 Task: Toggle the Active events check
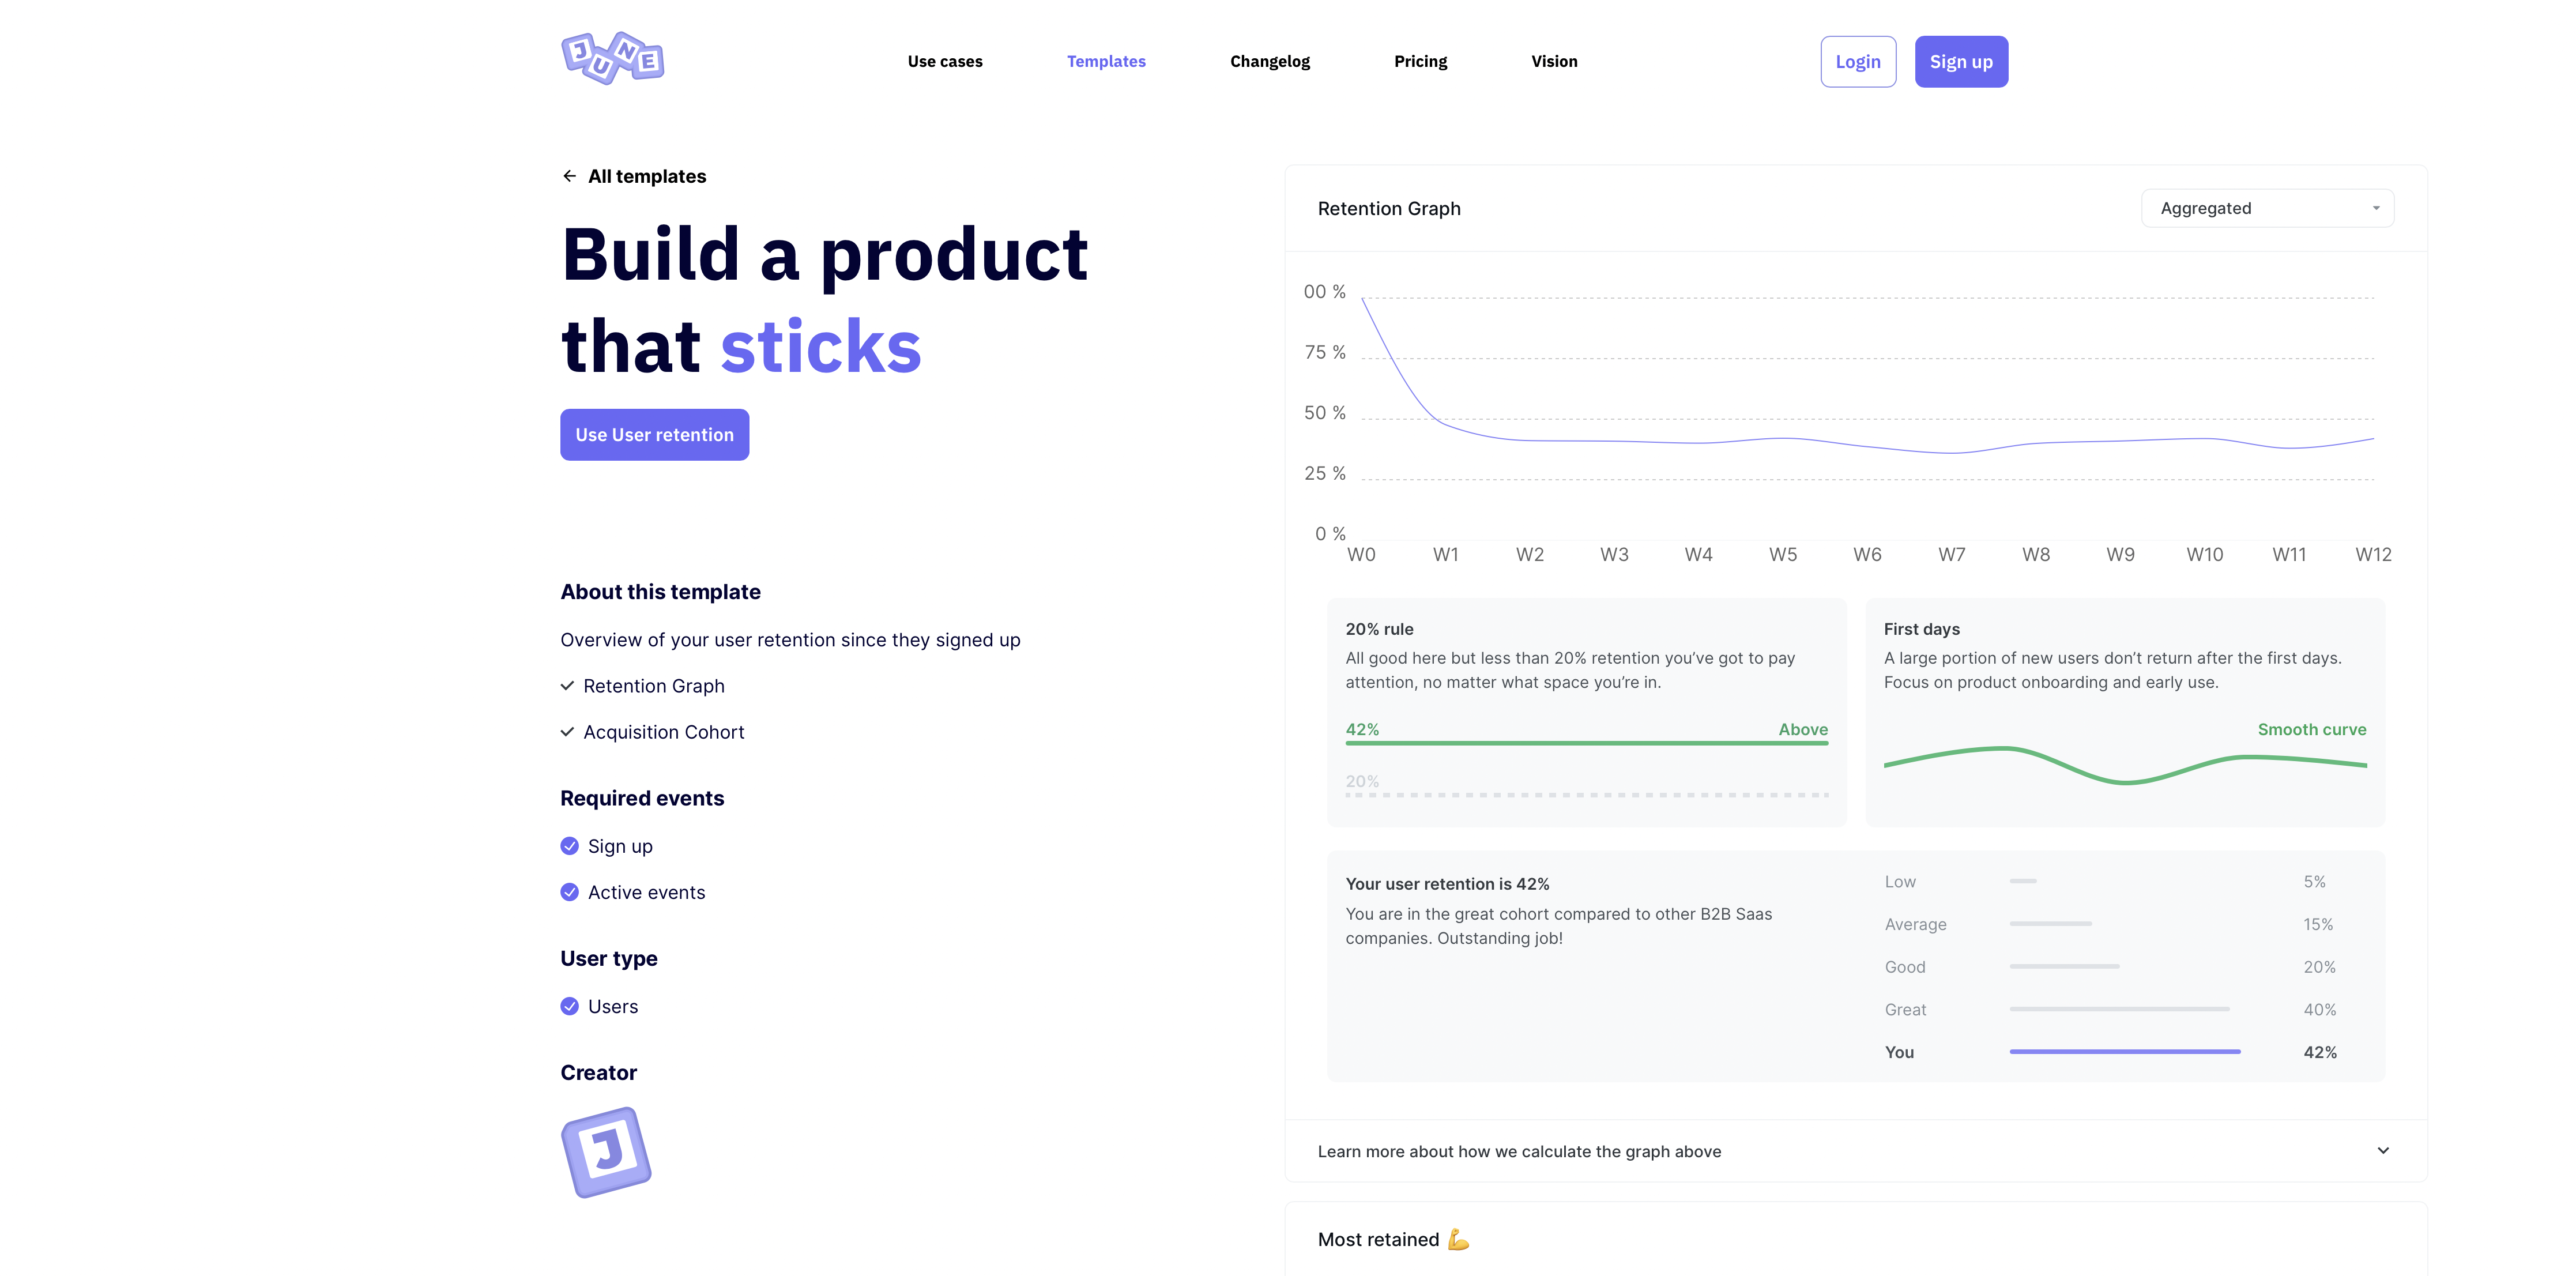570,892
